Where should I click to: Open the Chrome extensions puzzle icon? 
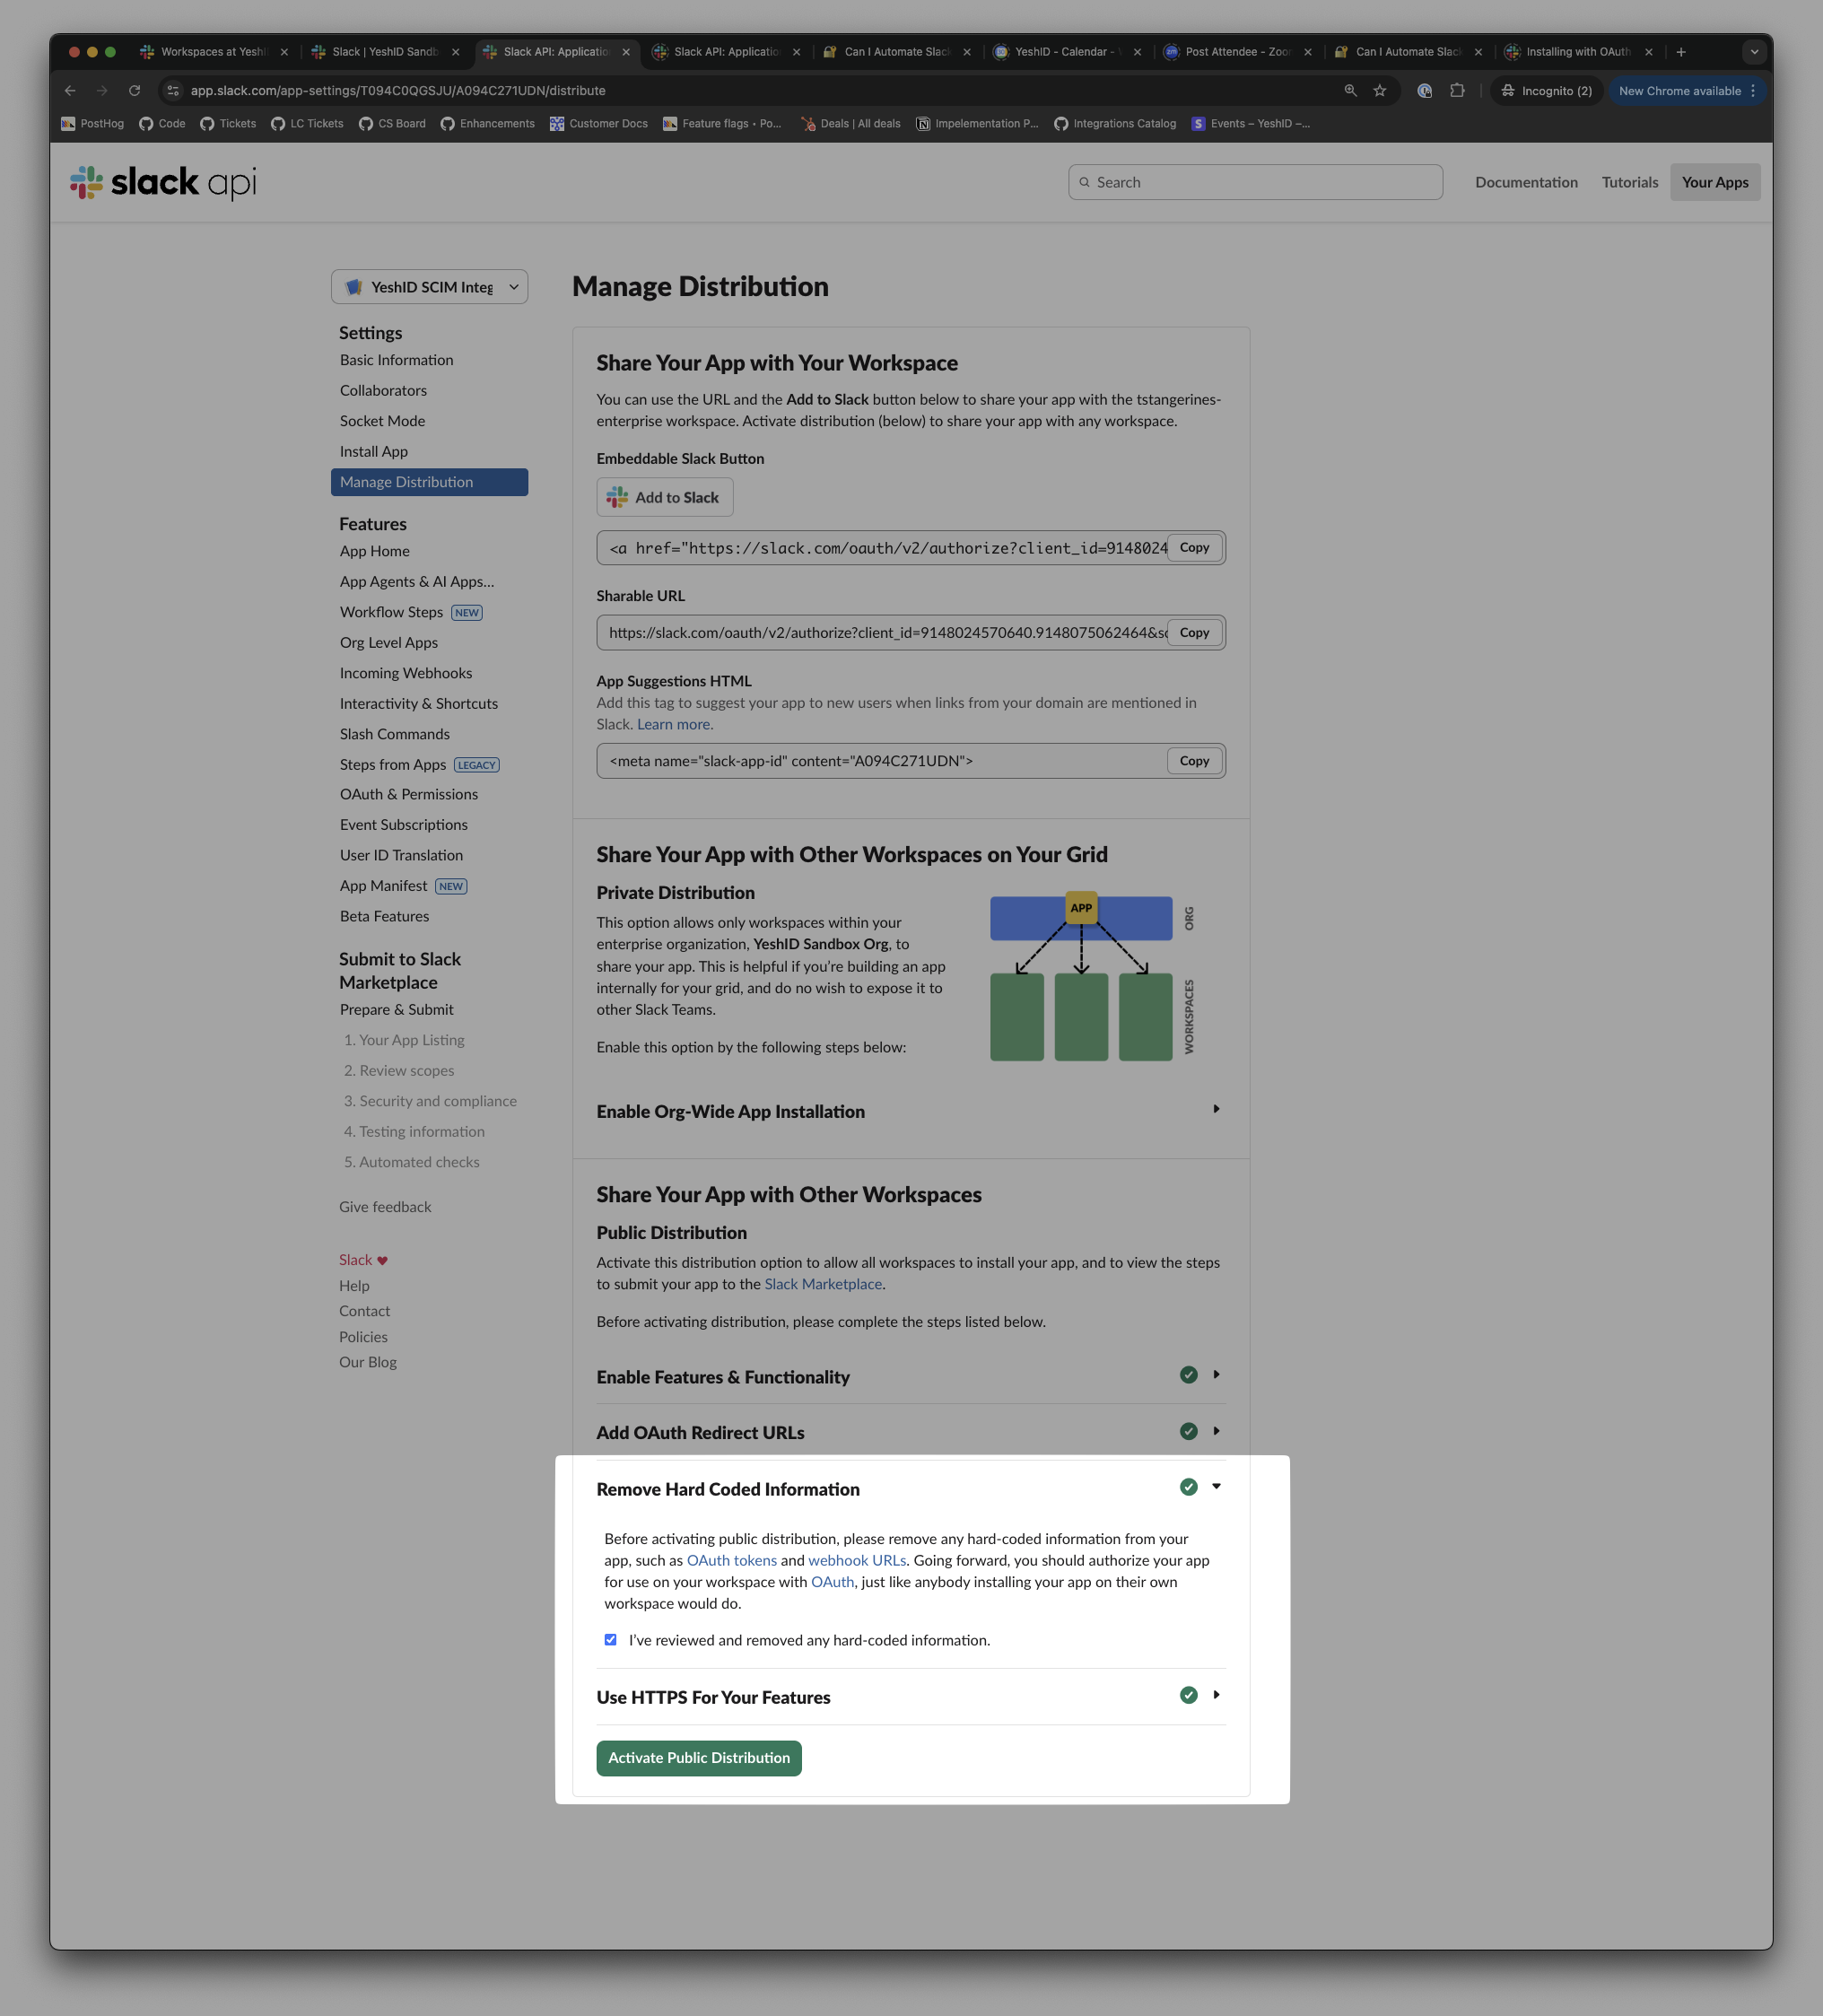[1457, 91]
